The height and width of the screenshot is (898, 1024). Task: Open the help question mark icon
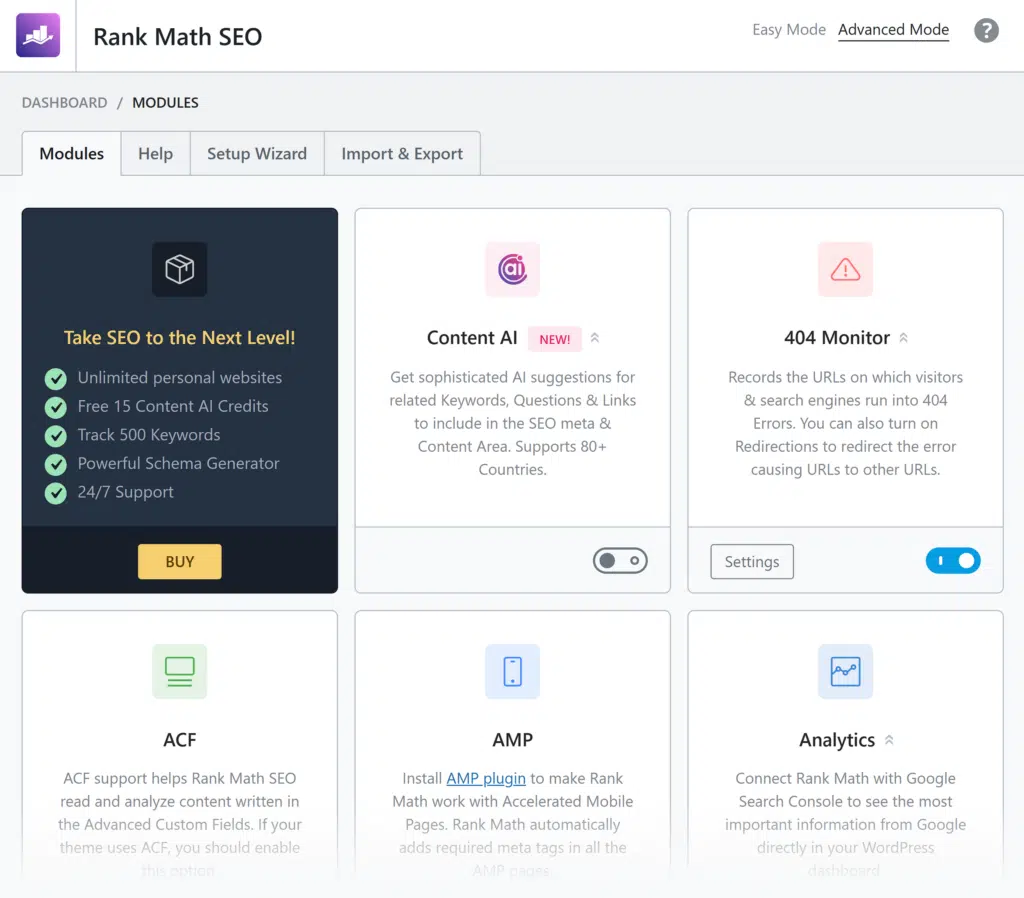[986, 30]
